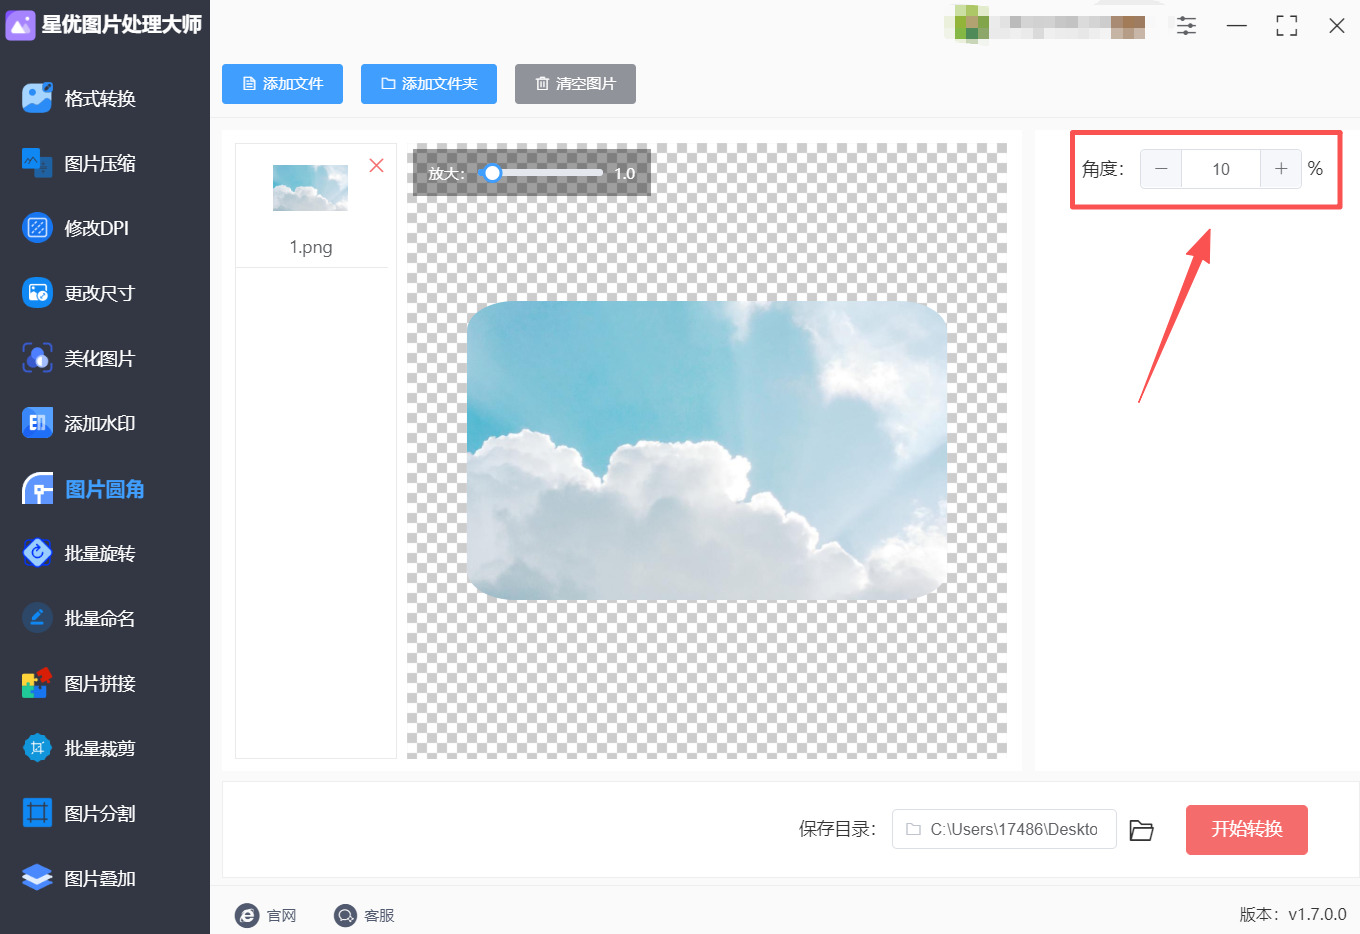Select the 添加水印 watermark icon
The height and width of the screenshot is (934, 1360).
[x=37, y=423]
